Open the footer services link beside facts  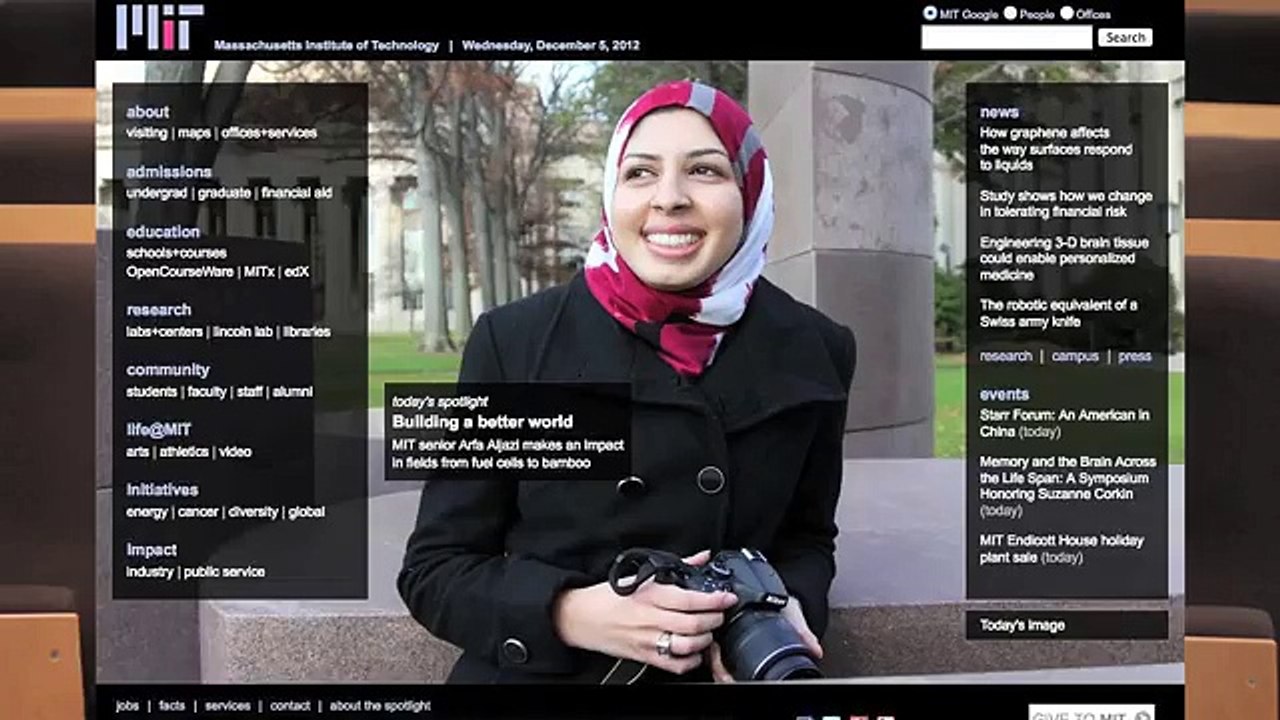coord(228,706)
